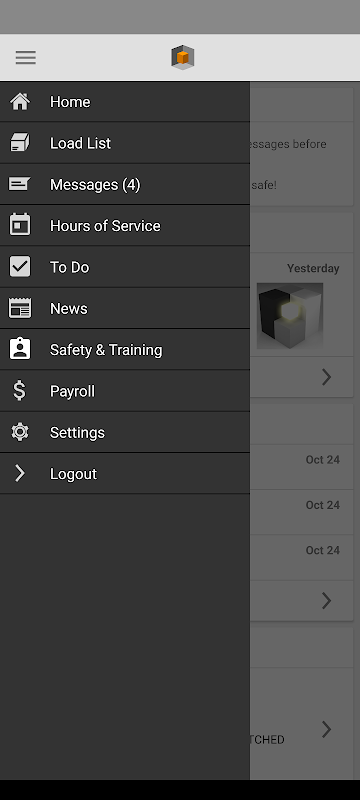The image size is (360, 800).
Task: Tap the To Do checkmark icon
Action: click(20, 267)
